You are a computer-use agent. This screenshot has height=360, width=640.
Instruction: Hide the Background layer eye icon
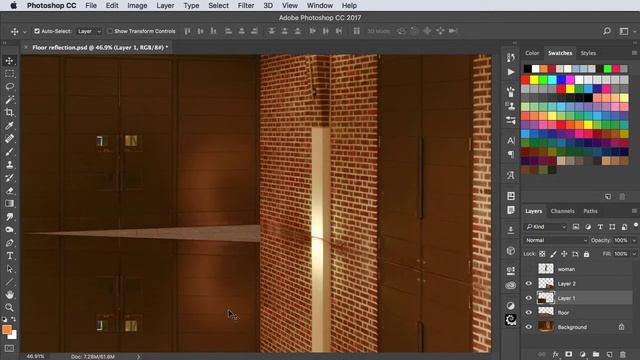point(529,327)
